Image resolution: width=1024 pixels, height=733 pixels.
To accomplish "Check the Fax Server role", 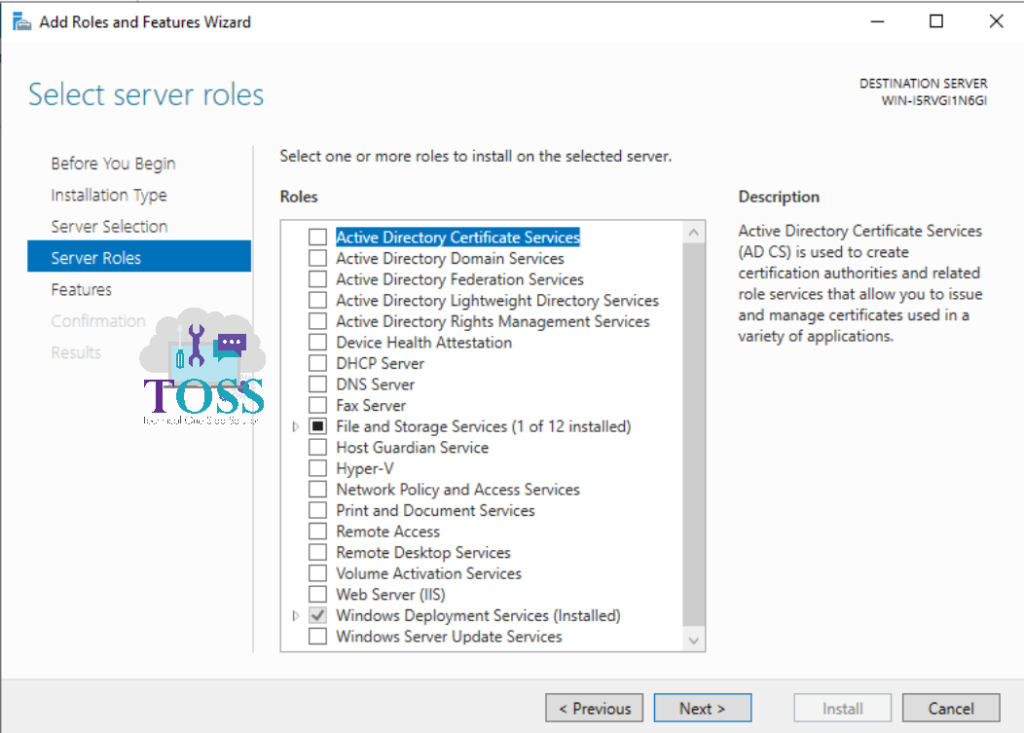I will point(318,405).
